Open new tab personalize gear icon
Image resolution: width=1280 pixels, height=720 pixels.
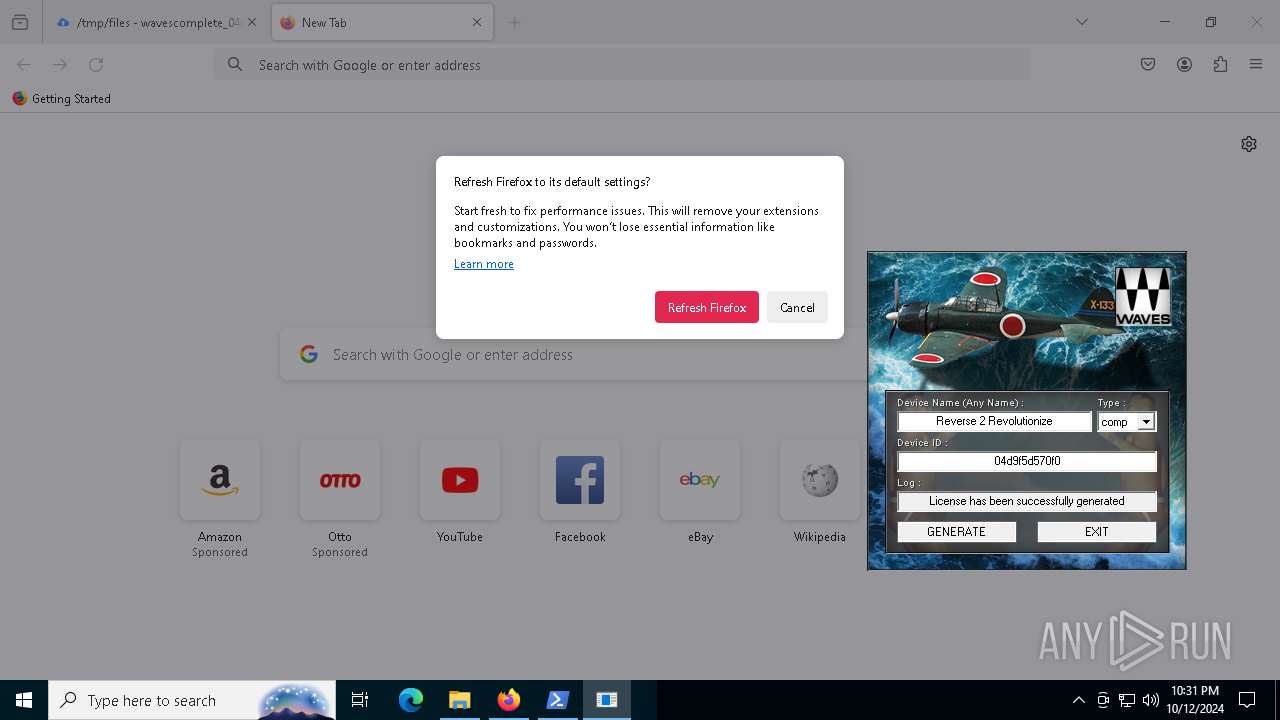tap(1249, 144)
